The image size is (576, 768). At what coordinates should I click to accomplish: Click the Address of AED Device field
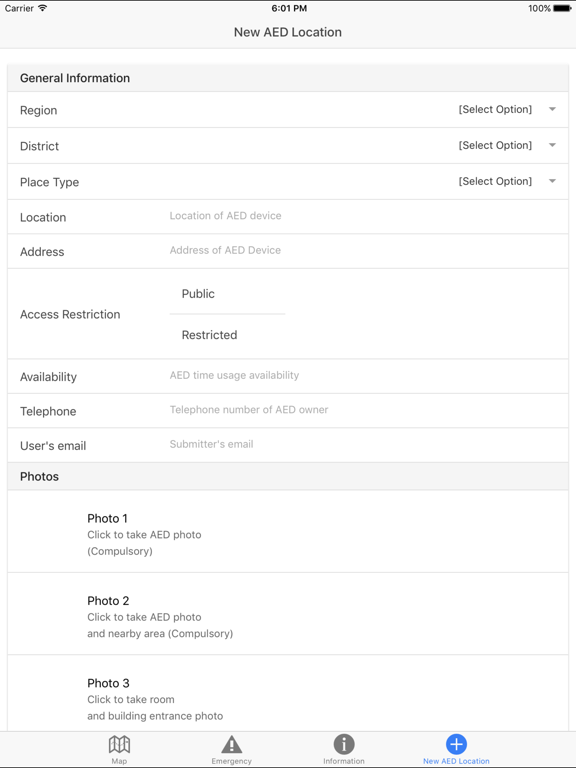(366, 250)
